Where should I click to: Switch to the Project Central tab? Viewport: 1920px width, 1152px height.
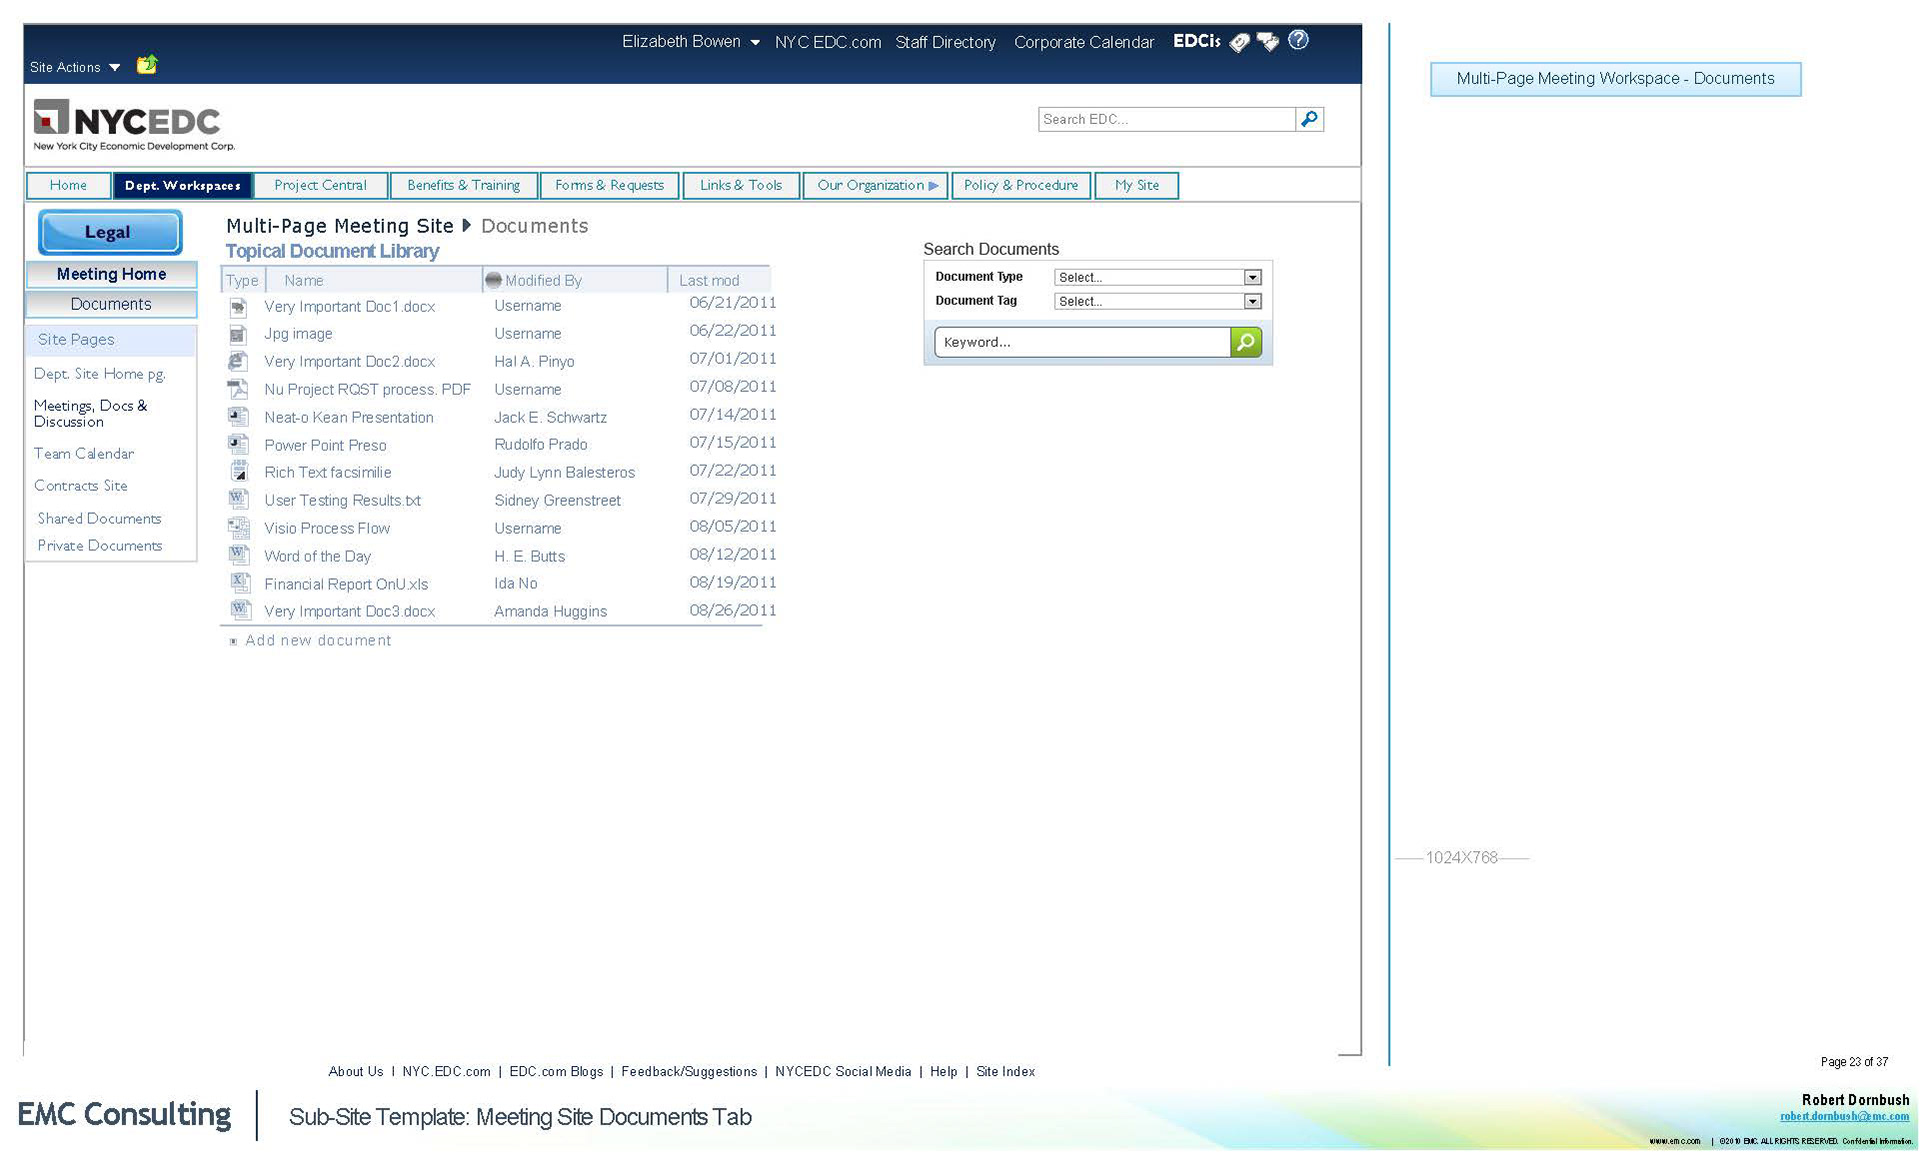(320, 185)
